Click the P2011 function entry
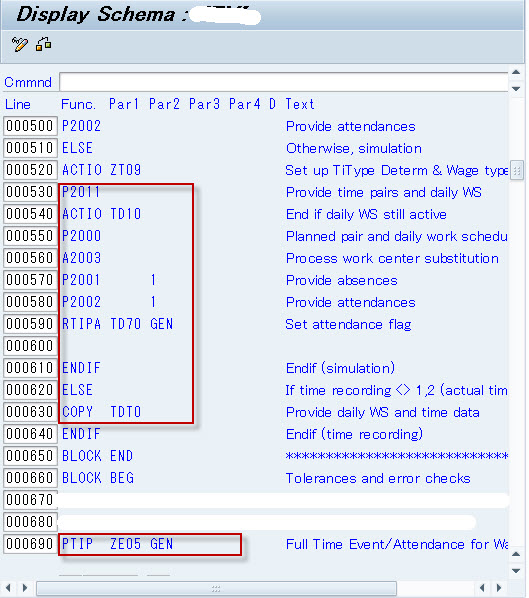The width and height of the screenshot is (529, 598). click(x=81, y=192)
